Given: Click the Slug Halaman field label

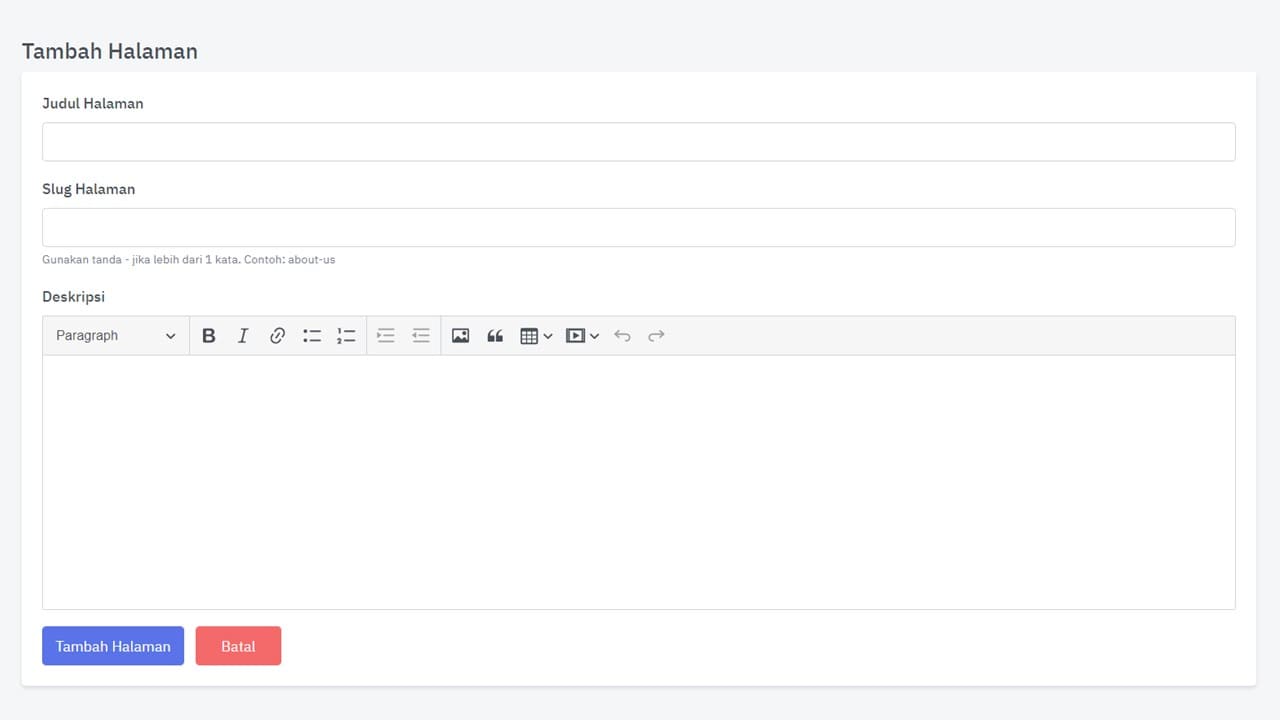Looking at the screenshot, I should pos(88,189).
